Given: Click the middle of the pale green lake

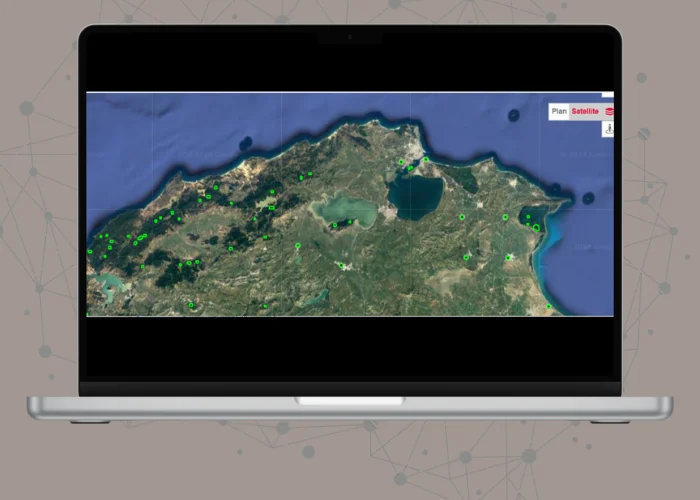Looking at the screenshot, I should 345,209.
